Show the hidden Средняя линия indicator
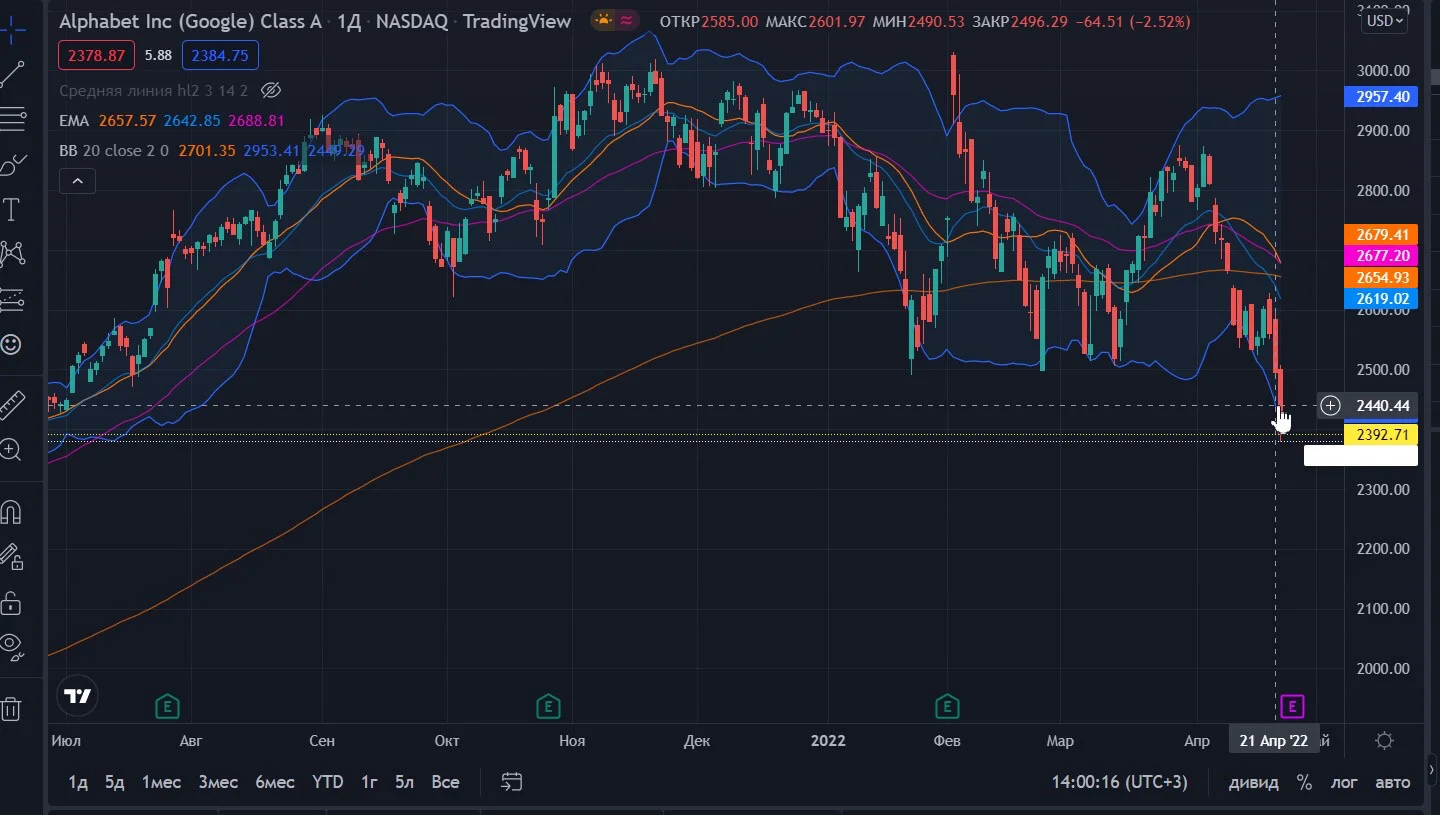Image resolution: width=1440 pixels, height=815 pixels. tap(270, 90)
